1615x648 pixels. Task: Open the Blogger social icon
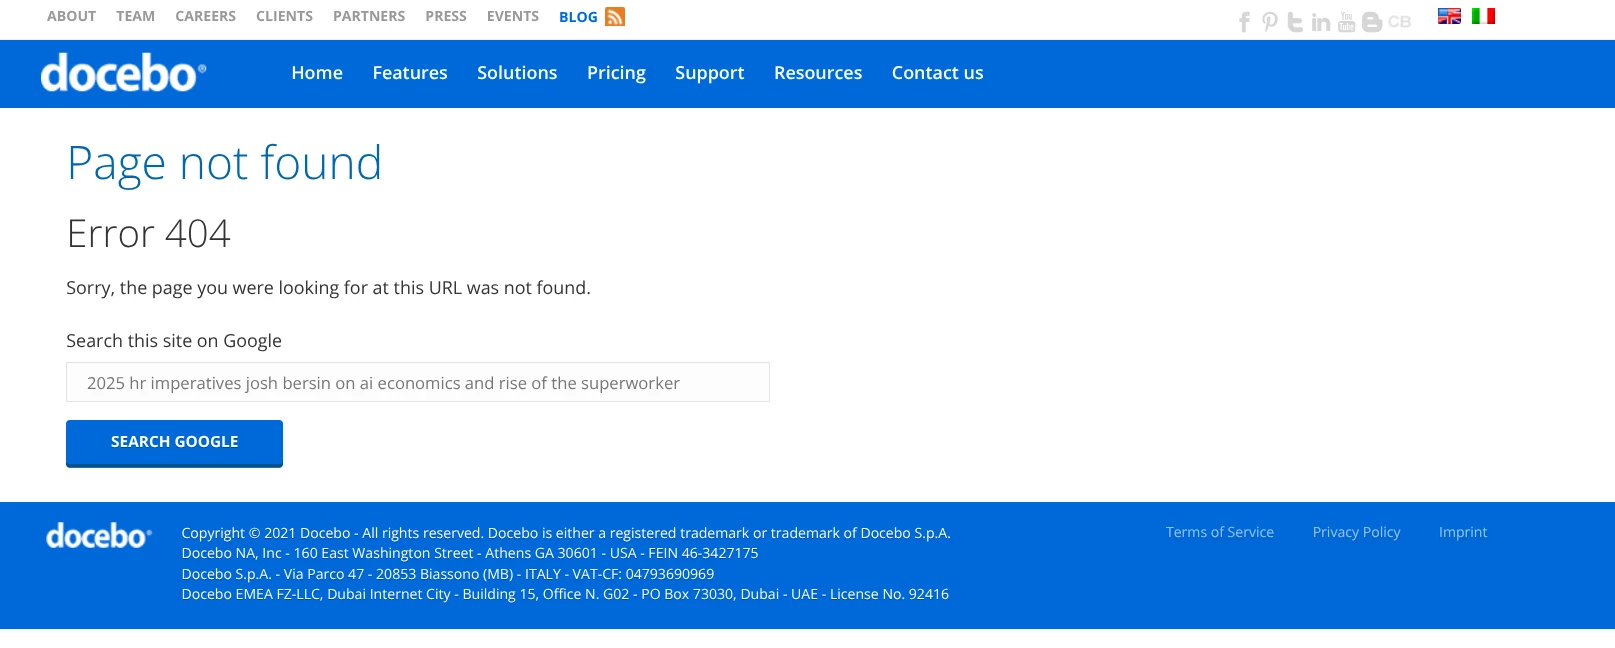(1372, 22)
